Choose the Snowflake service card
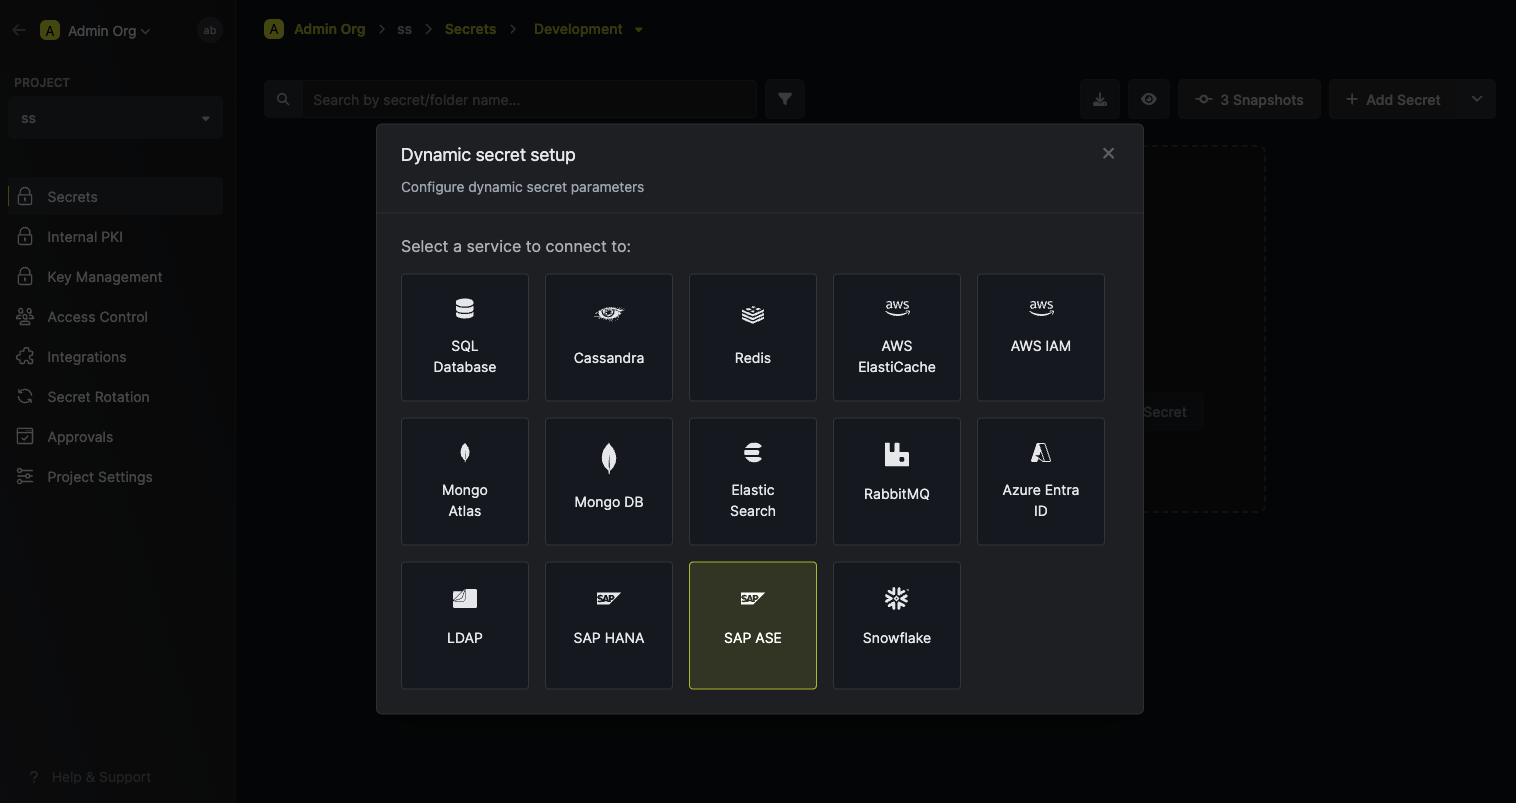The width and height of the screenshot is (1516, 803). (897, 625)
